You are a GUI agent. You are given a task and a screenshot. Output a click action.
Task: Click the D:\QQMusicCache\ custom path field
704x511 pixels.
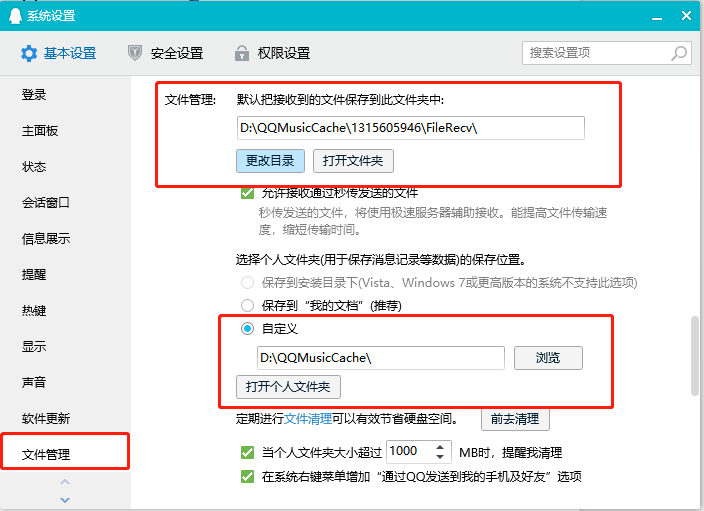point(381,358)
